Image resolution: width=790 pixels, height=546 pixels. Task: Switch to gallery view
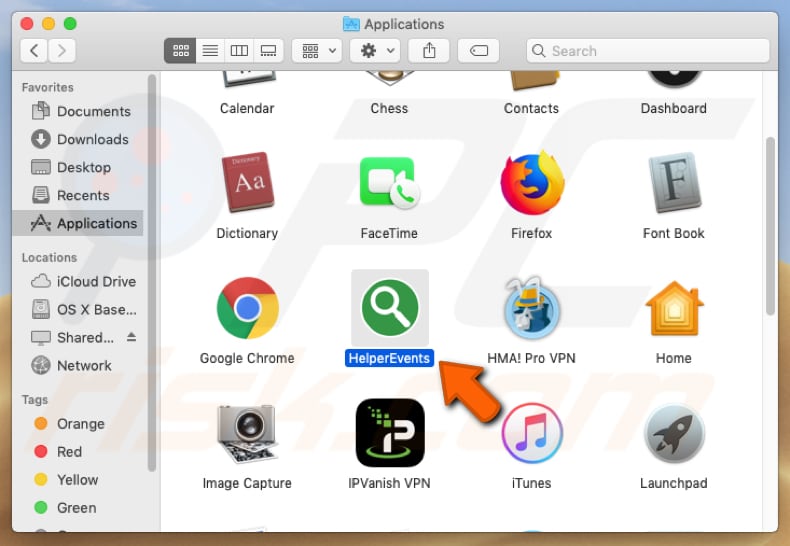pyautogui.click(x=269, y=50)
